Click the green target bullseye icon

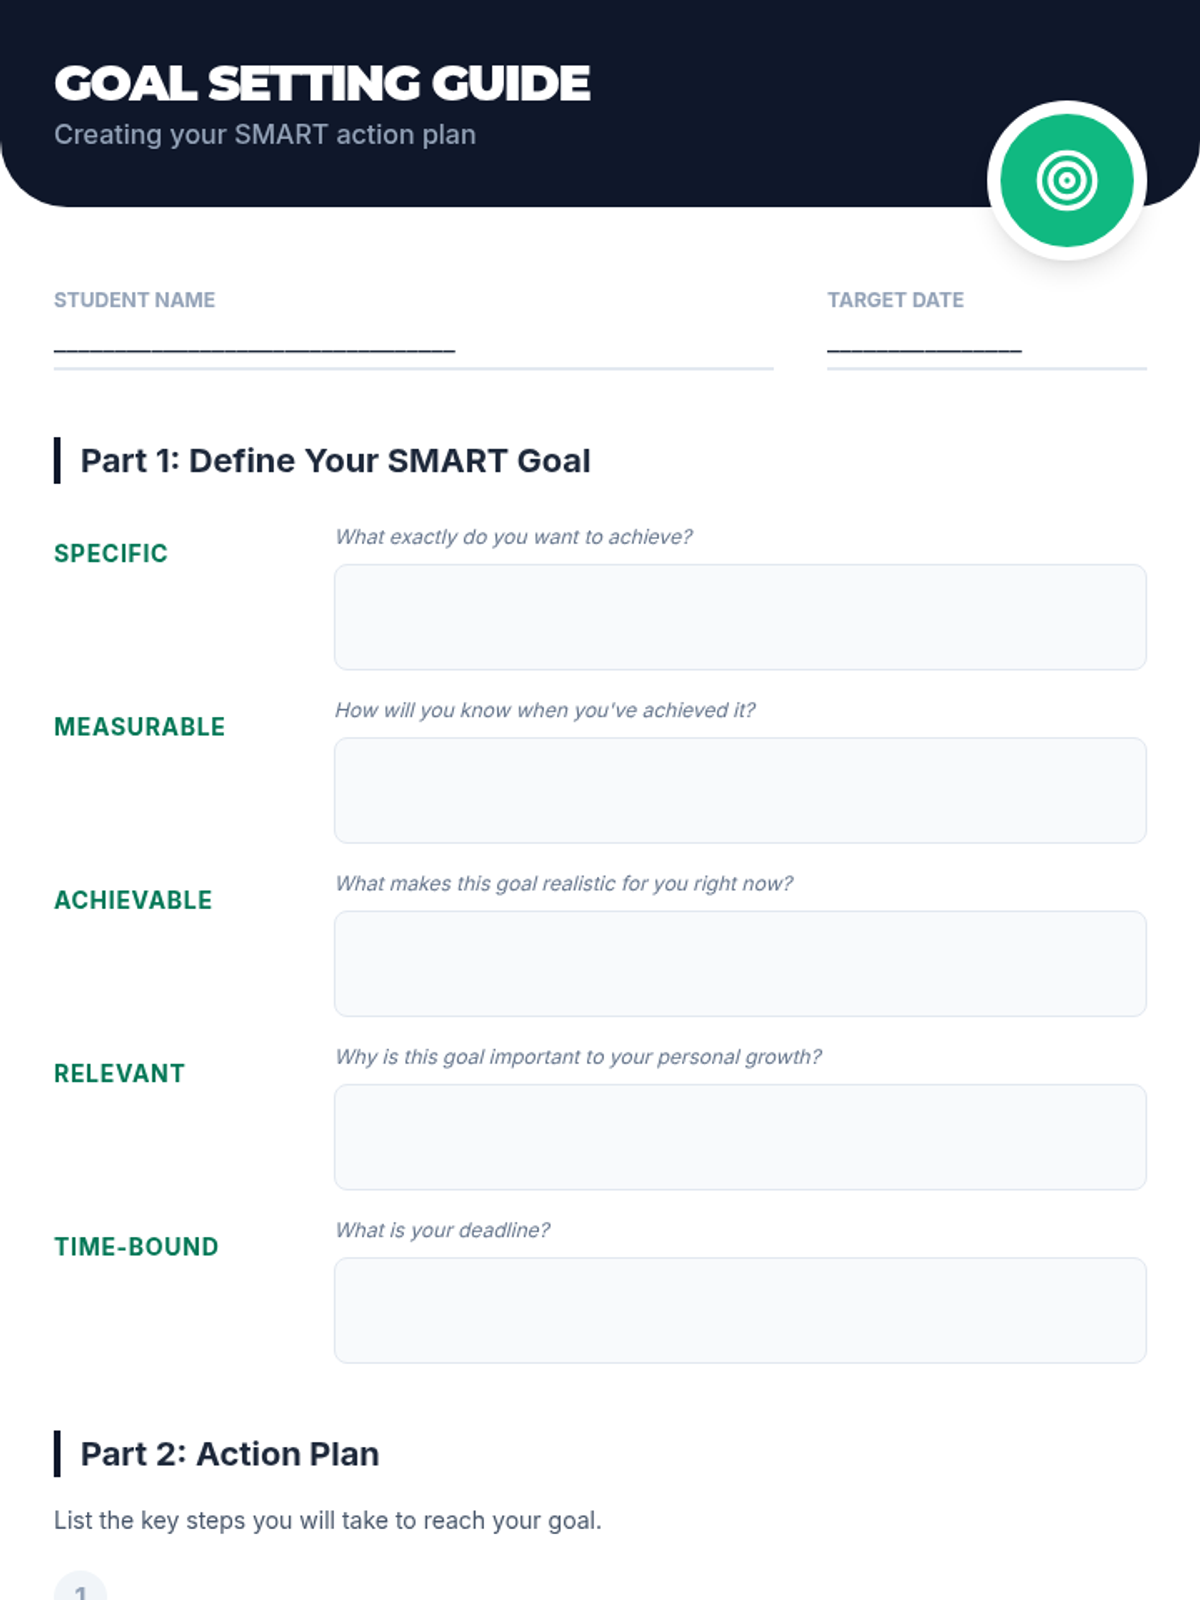point(1066,181)
